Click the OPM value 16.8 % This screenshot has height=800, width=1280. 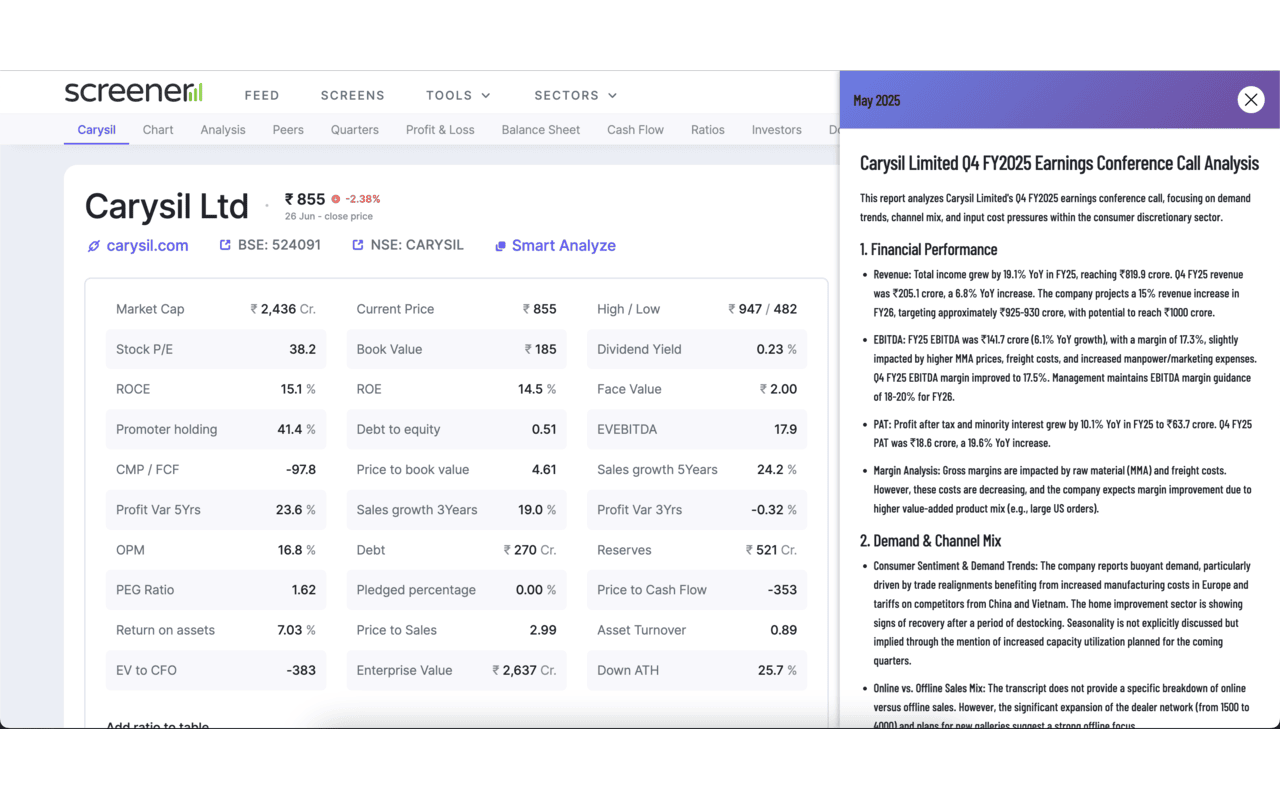(x=297, y=550)
